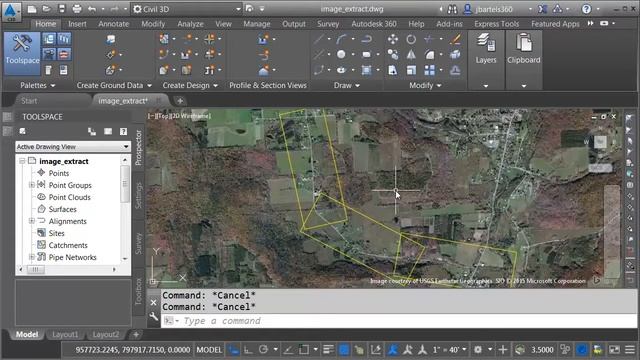Click the large Toolspace button

click(x=22, y=53)
